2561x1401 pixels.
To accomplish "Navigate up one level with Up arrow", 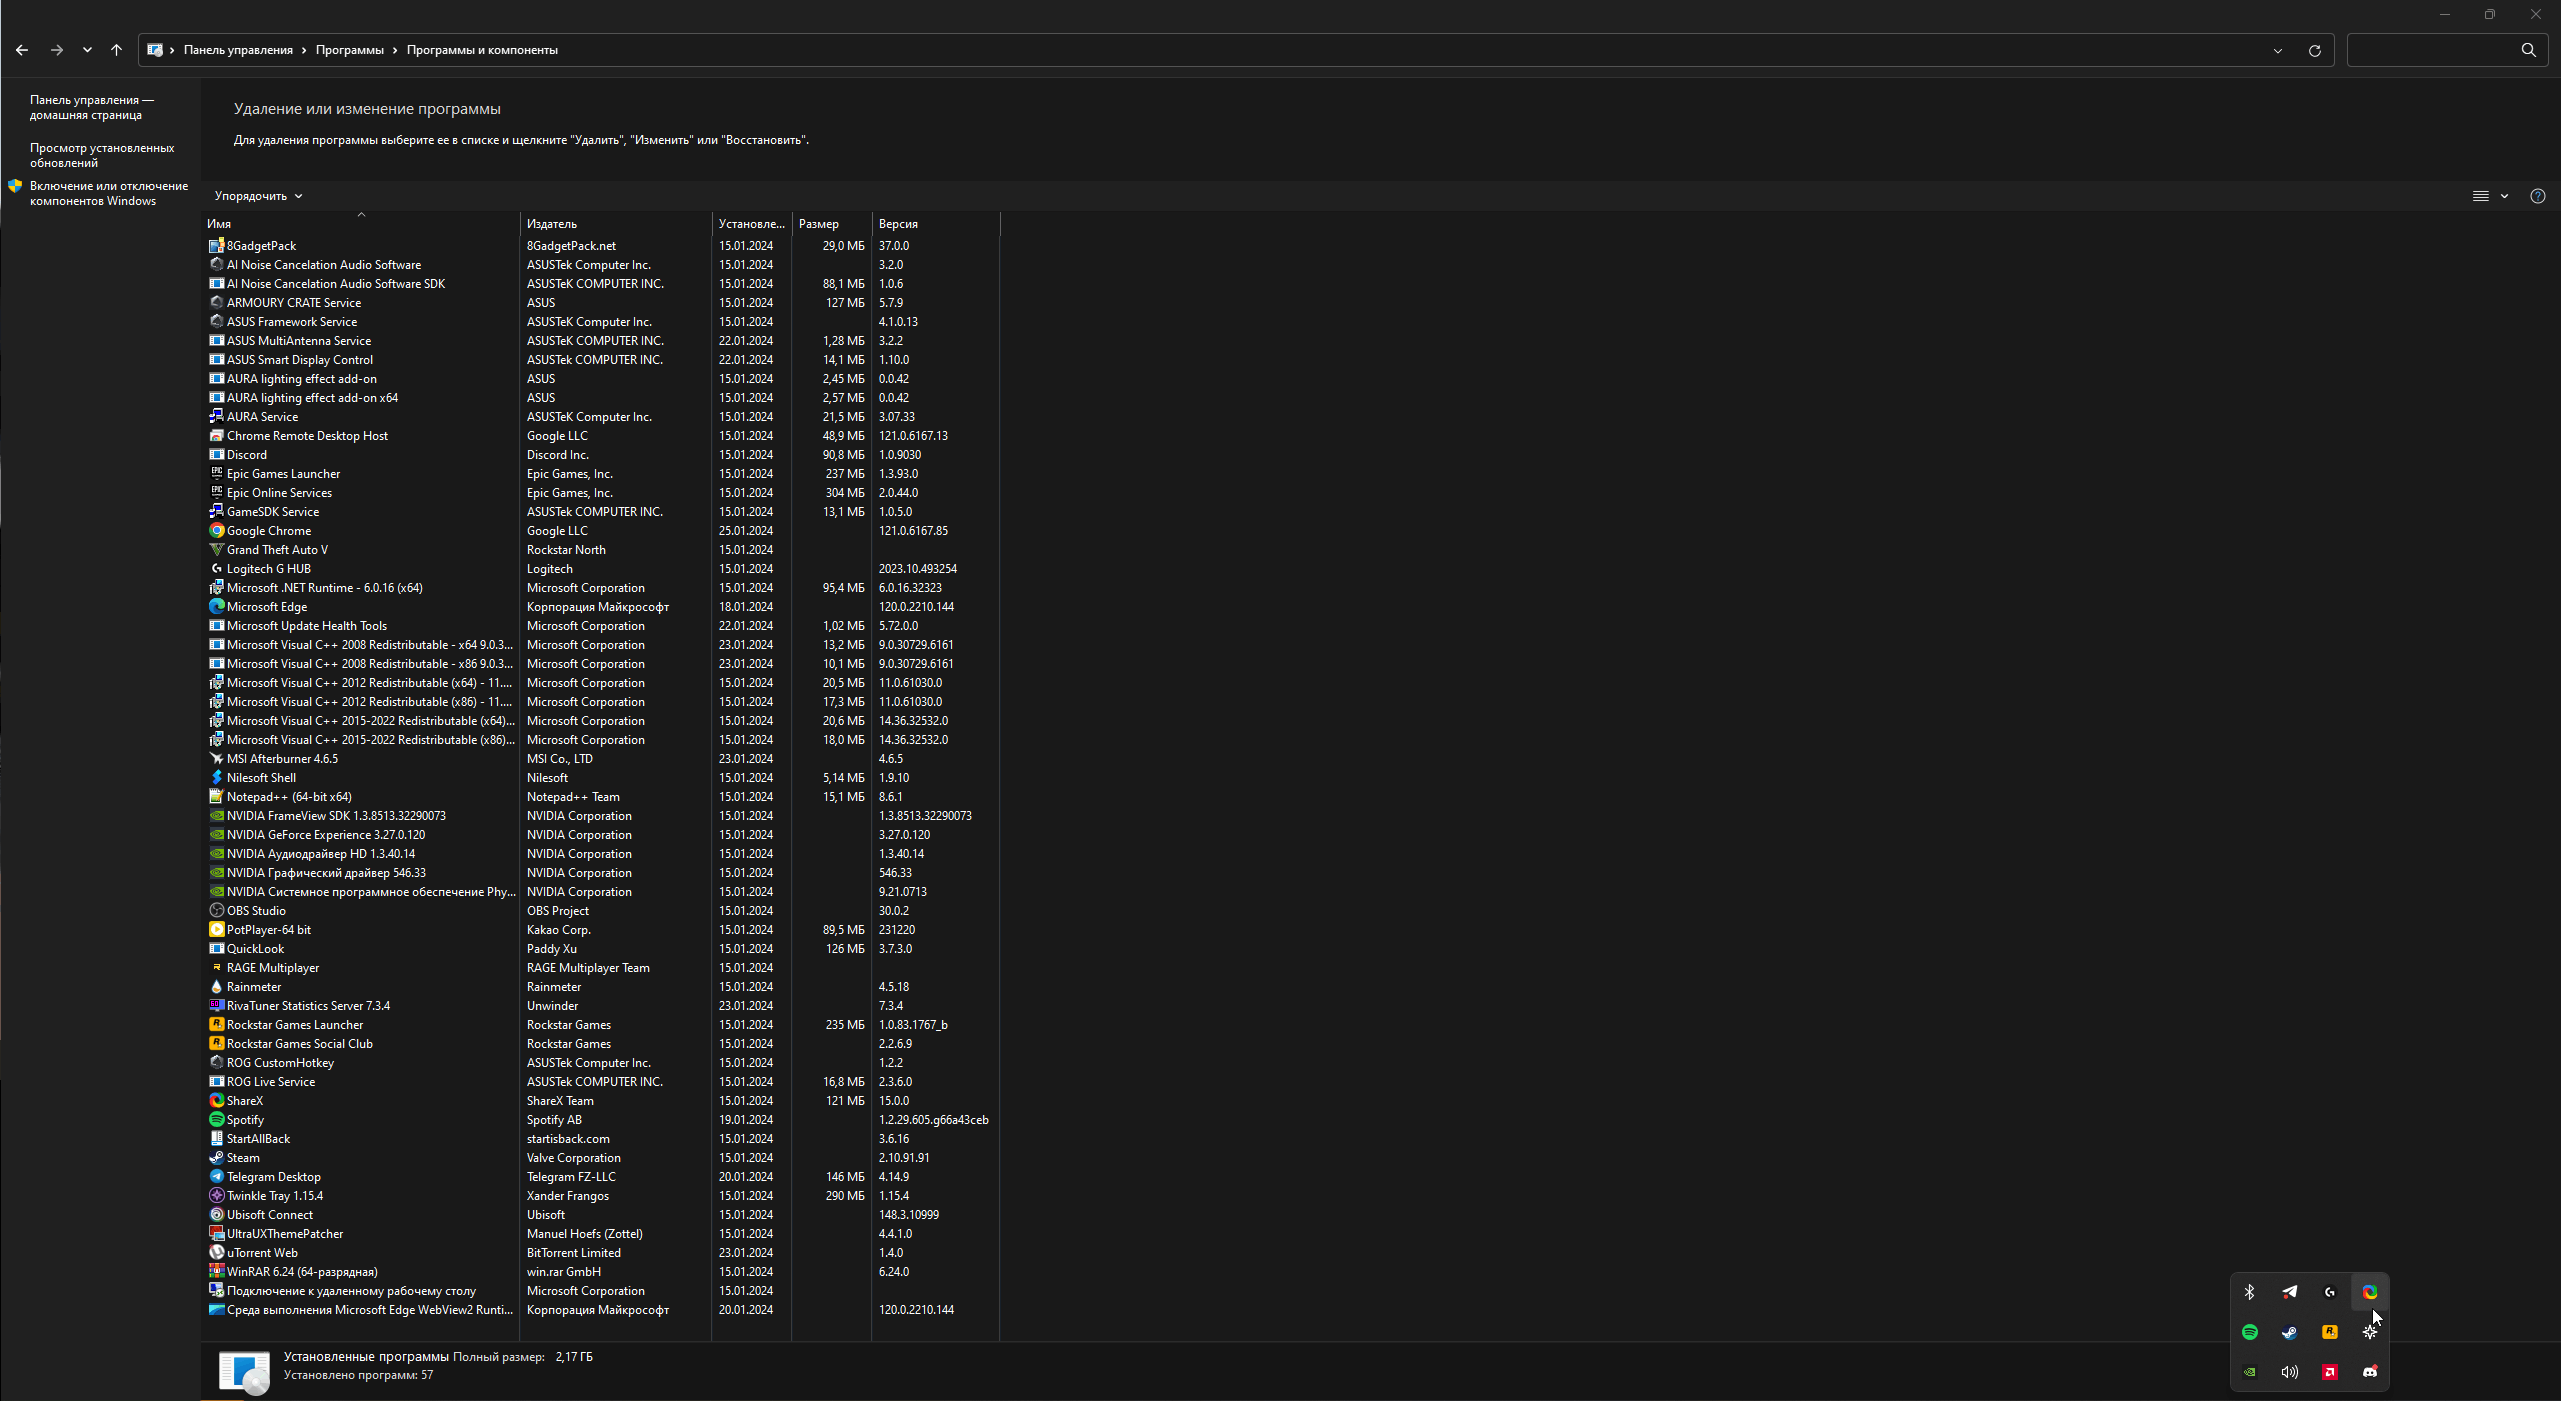I will coord(116,50).
